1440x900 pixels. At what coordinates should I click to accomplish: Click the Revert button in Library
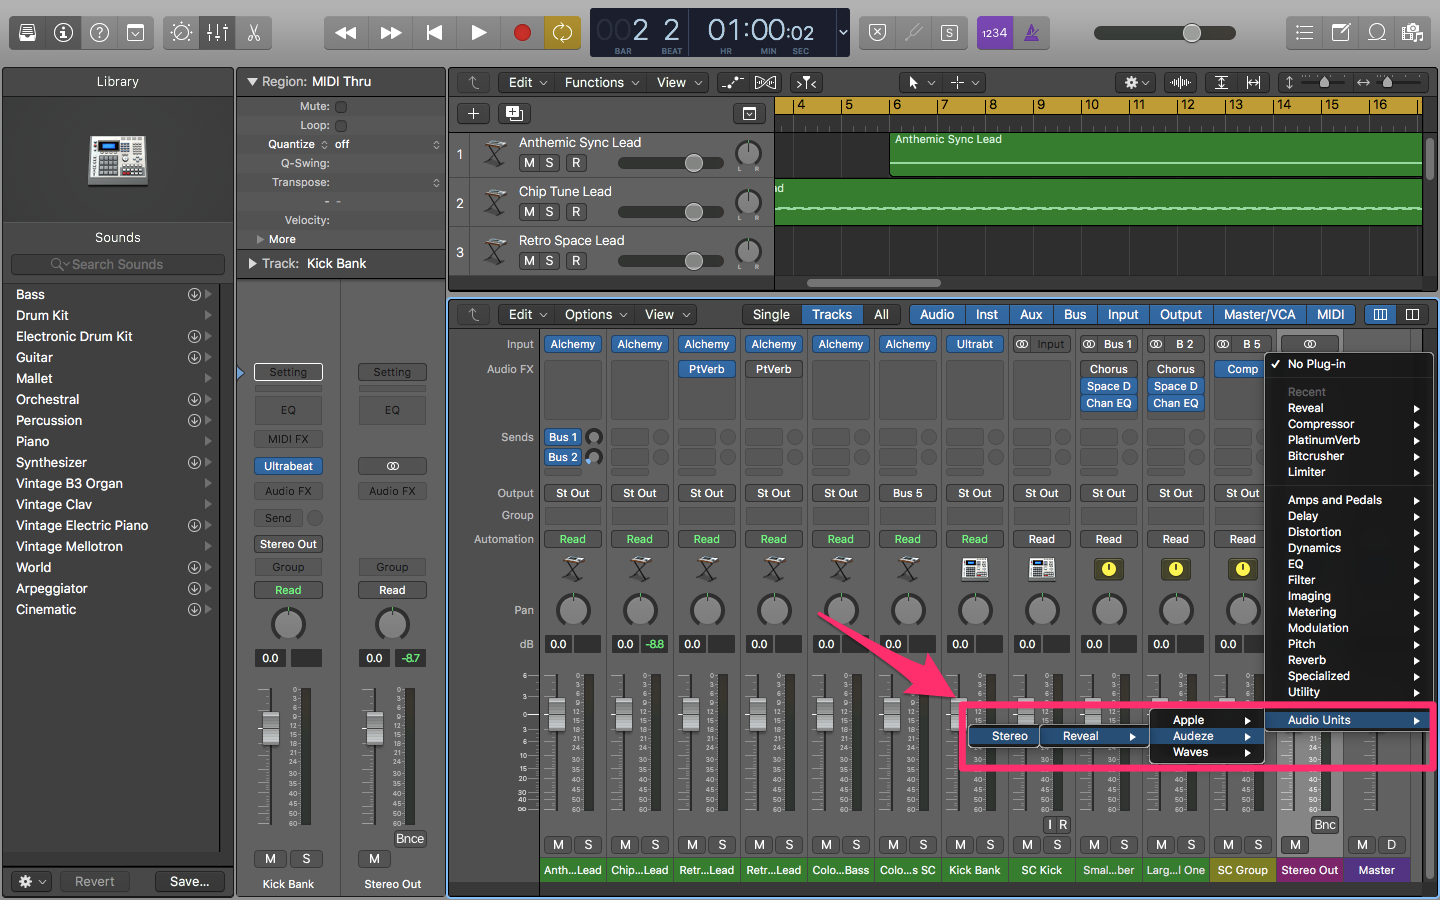point(95,881)
